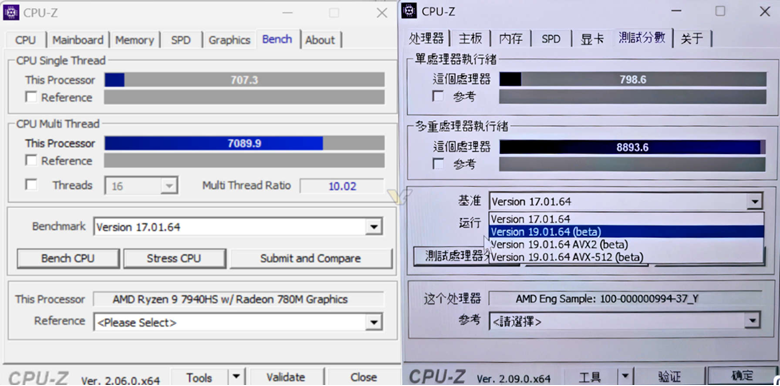Click the Close button at bottom of left window

pos(363,378)
